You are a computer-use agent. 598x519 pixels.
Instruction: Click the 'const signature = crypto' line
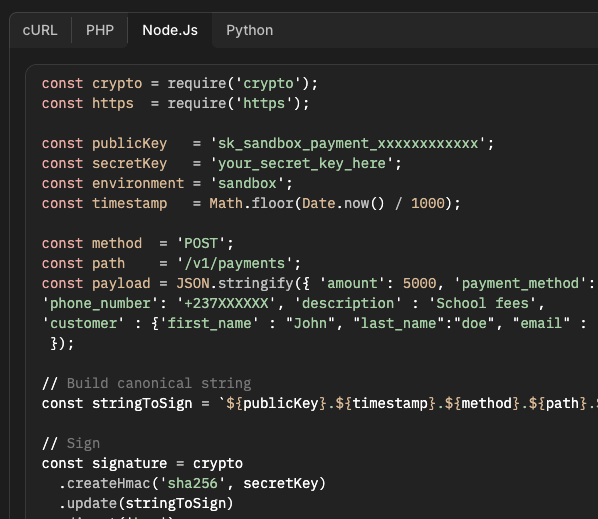[142, 463]
